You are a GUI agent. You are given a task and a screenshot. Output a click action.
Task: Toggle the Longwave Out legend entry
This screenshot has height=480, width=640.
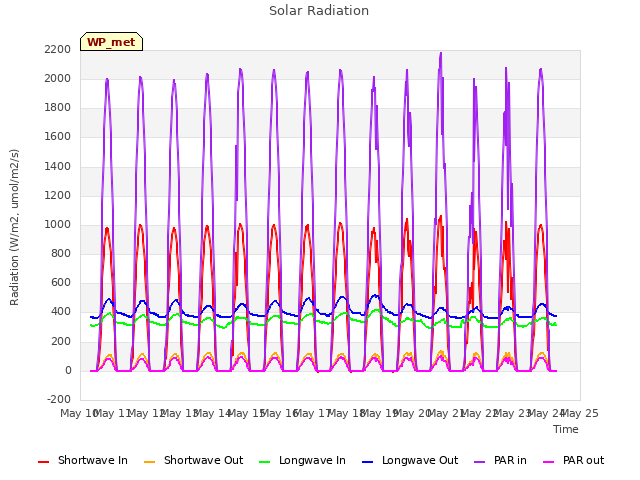click(410, 460)
